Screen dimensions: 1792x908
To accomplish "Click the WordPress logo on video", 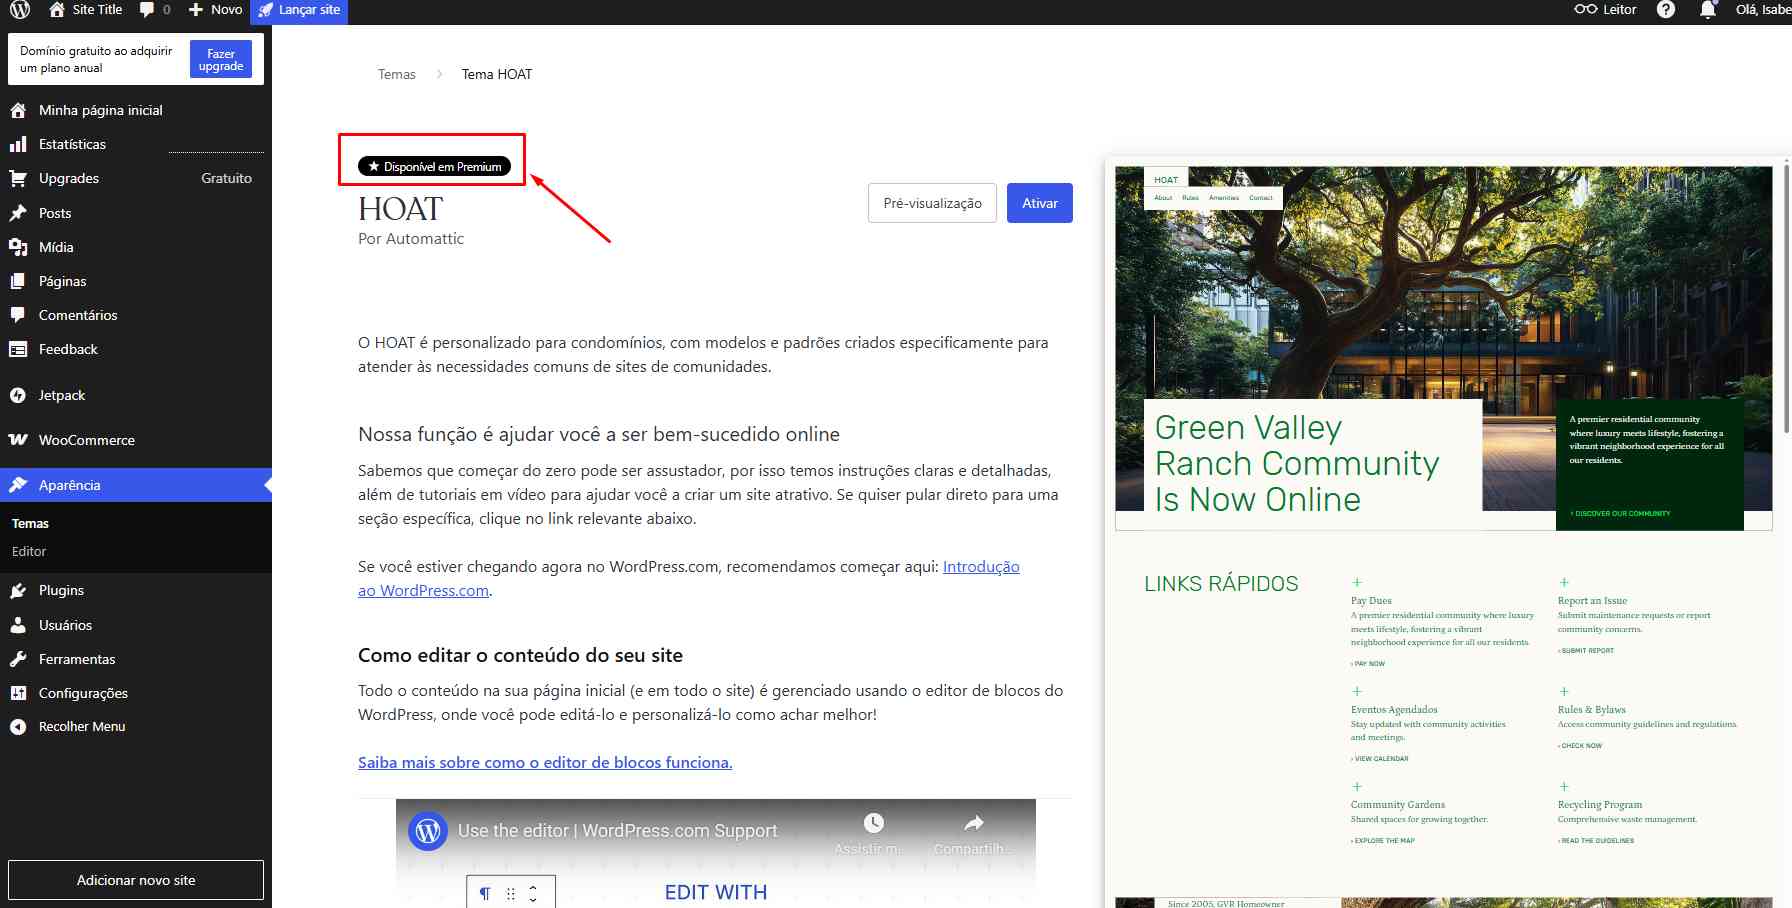I will point(428,831).
